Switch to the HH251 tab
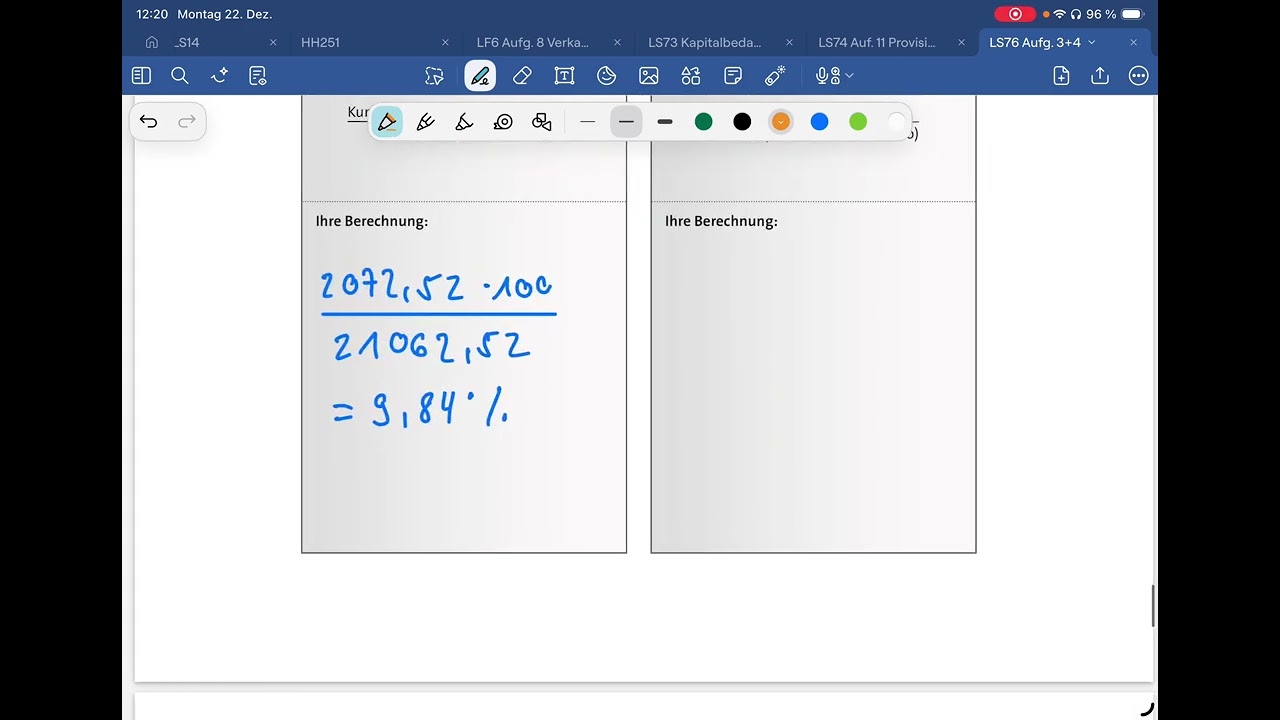Viewport: 1280px width, 720px height. coord(321,43)
